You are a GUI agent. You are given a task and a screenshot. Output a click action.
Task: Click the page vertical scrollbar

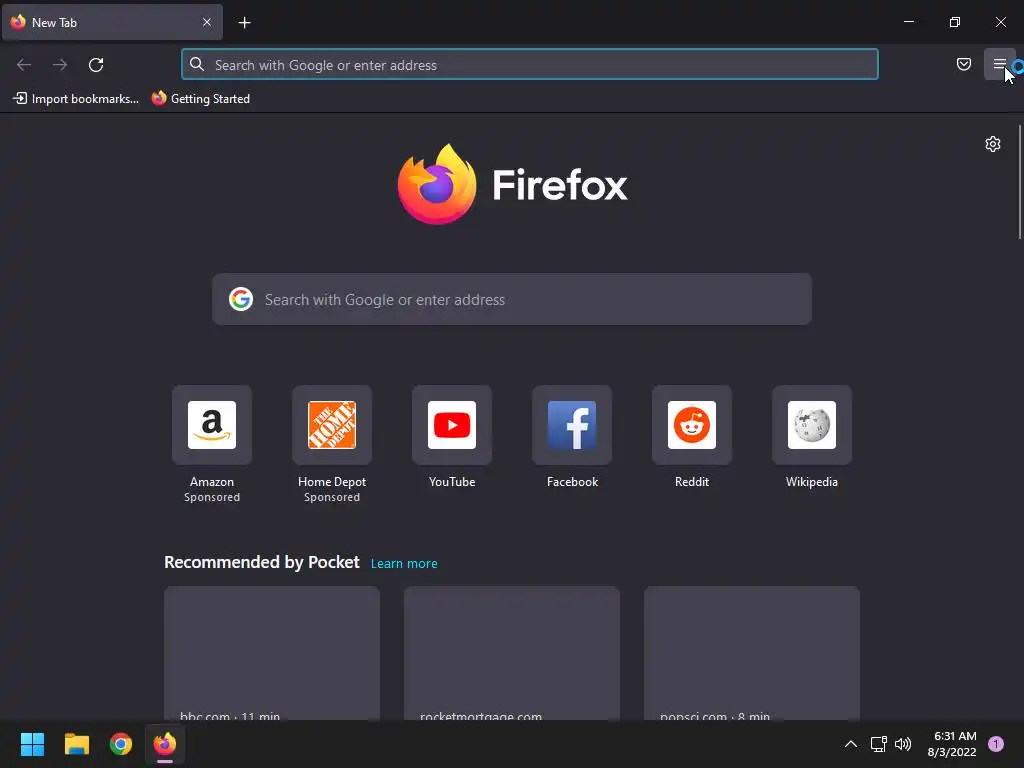1019,182
